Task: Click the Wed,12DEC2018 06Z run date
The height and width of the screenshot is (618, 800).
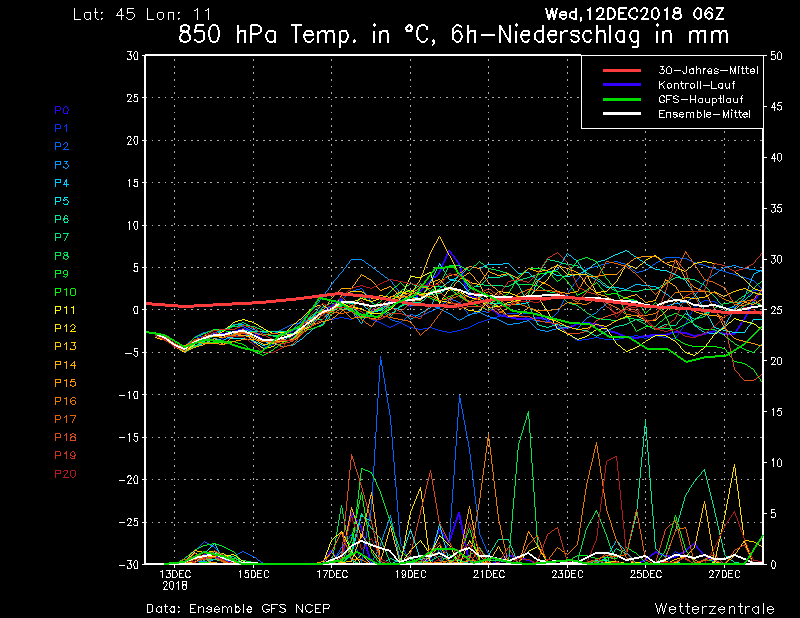Action: coord(635,14)
